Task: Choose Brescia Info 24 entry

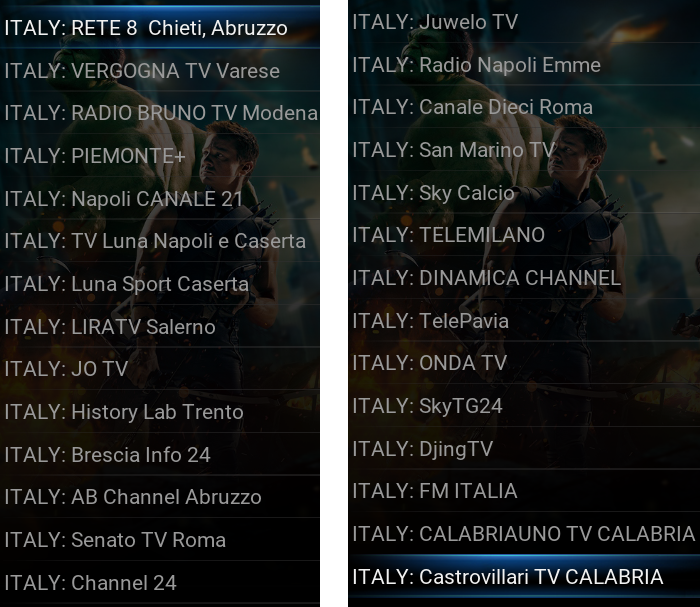Action: point(159,455)
